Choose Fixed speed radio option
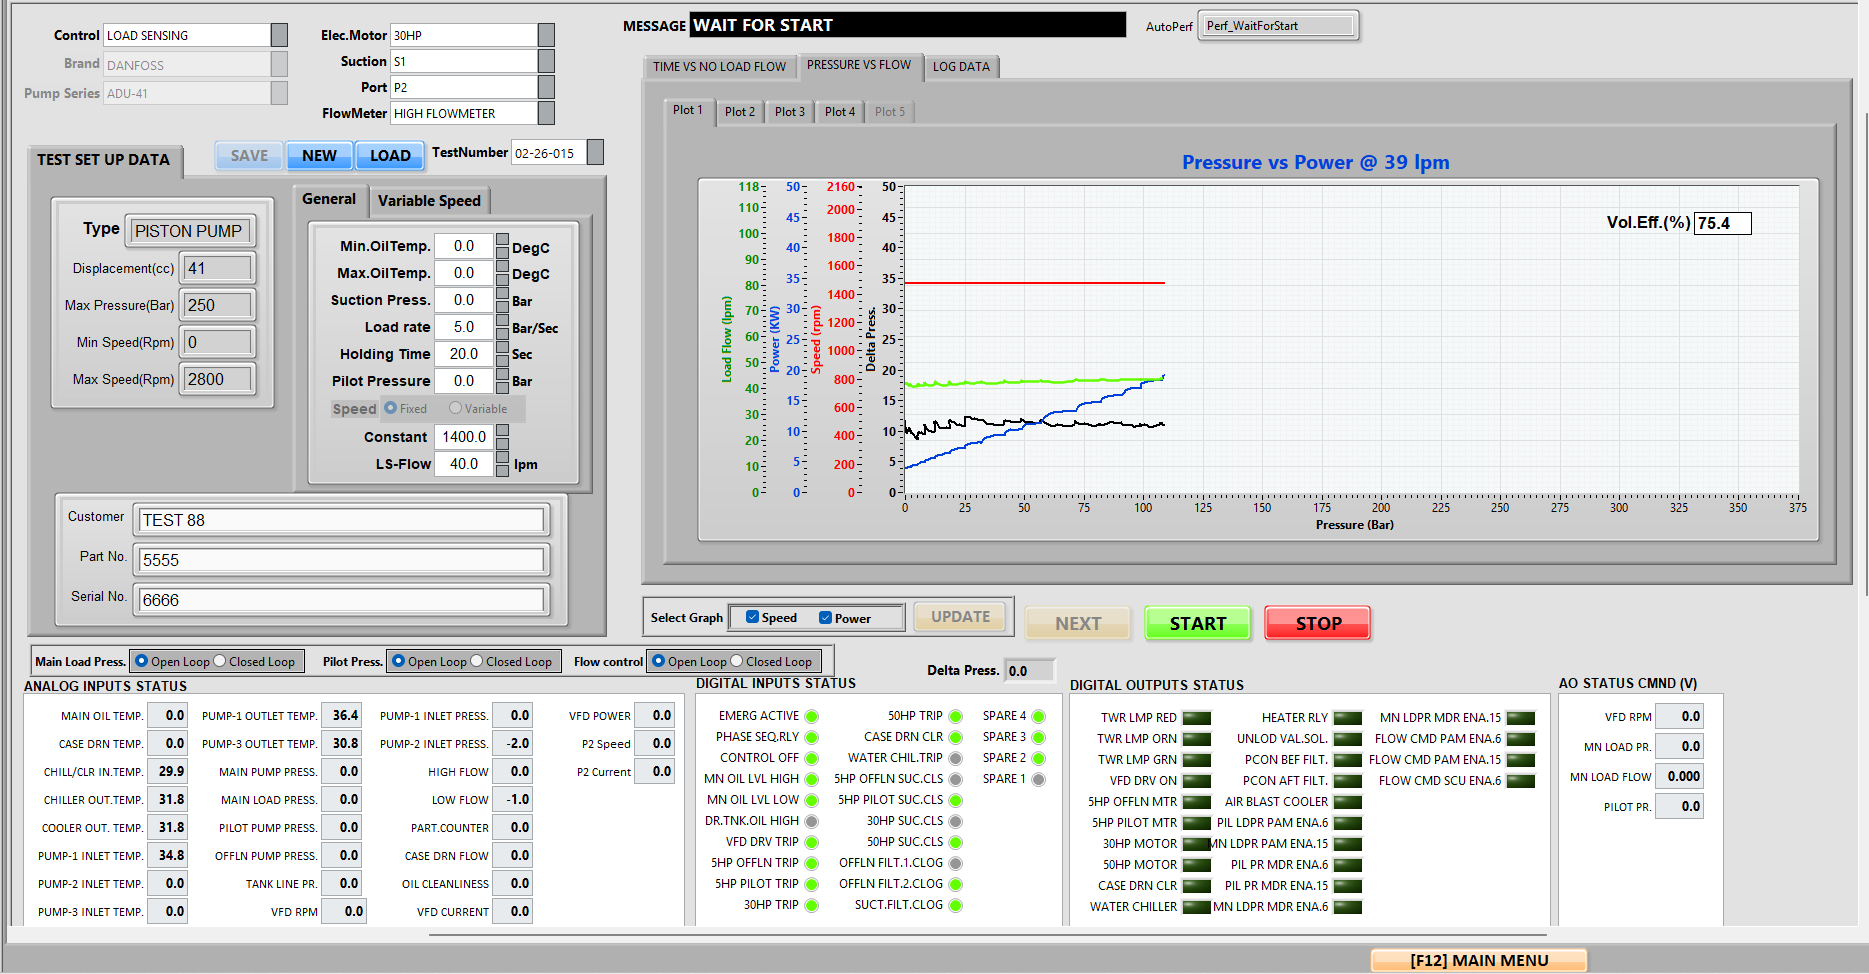The height and width of the screenshot is (974, 1869). [391, 408]
